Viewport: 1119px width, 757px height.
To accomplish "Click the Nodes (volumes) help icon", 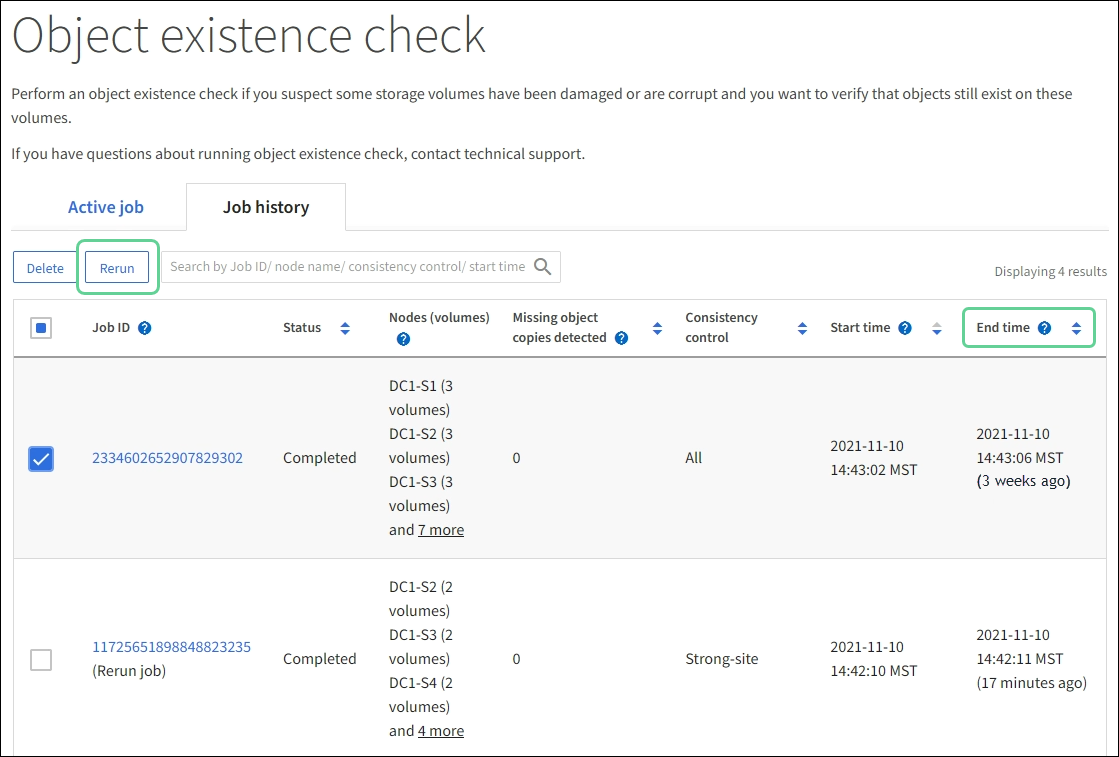I will (403, 339).
